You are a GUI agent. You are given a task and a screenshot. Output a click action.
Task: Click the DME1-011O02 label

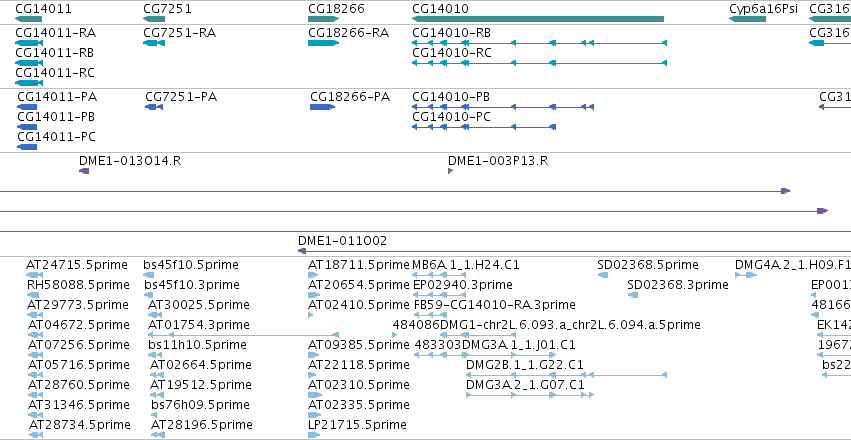click(342, 241)
